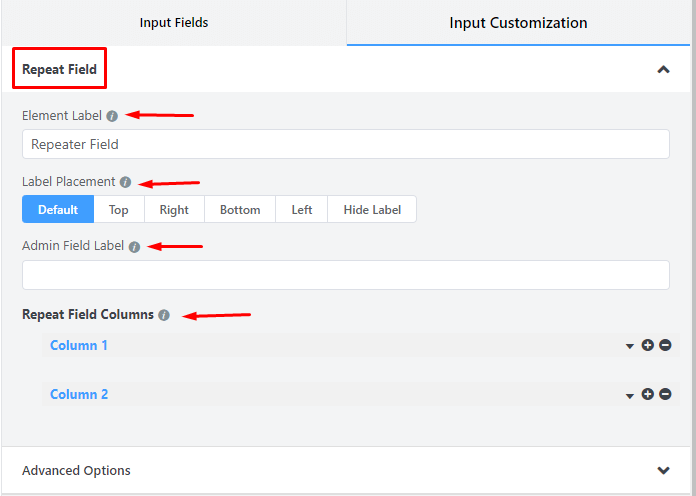
Task: Set label placement to Top
Action: click(118, 209)
